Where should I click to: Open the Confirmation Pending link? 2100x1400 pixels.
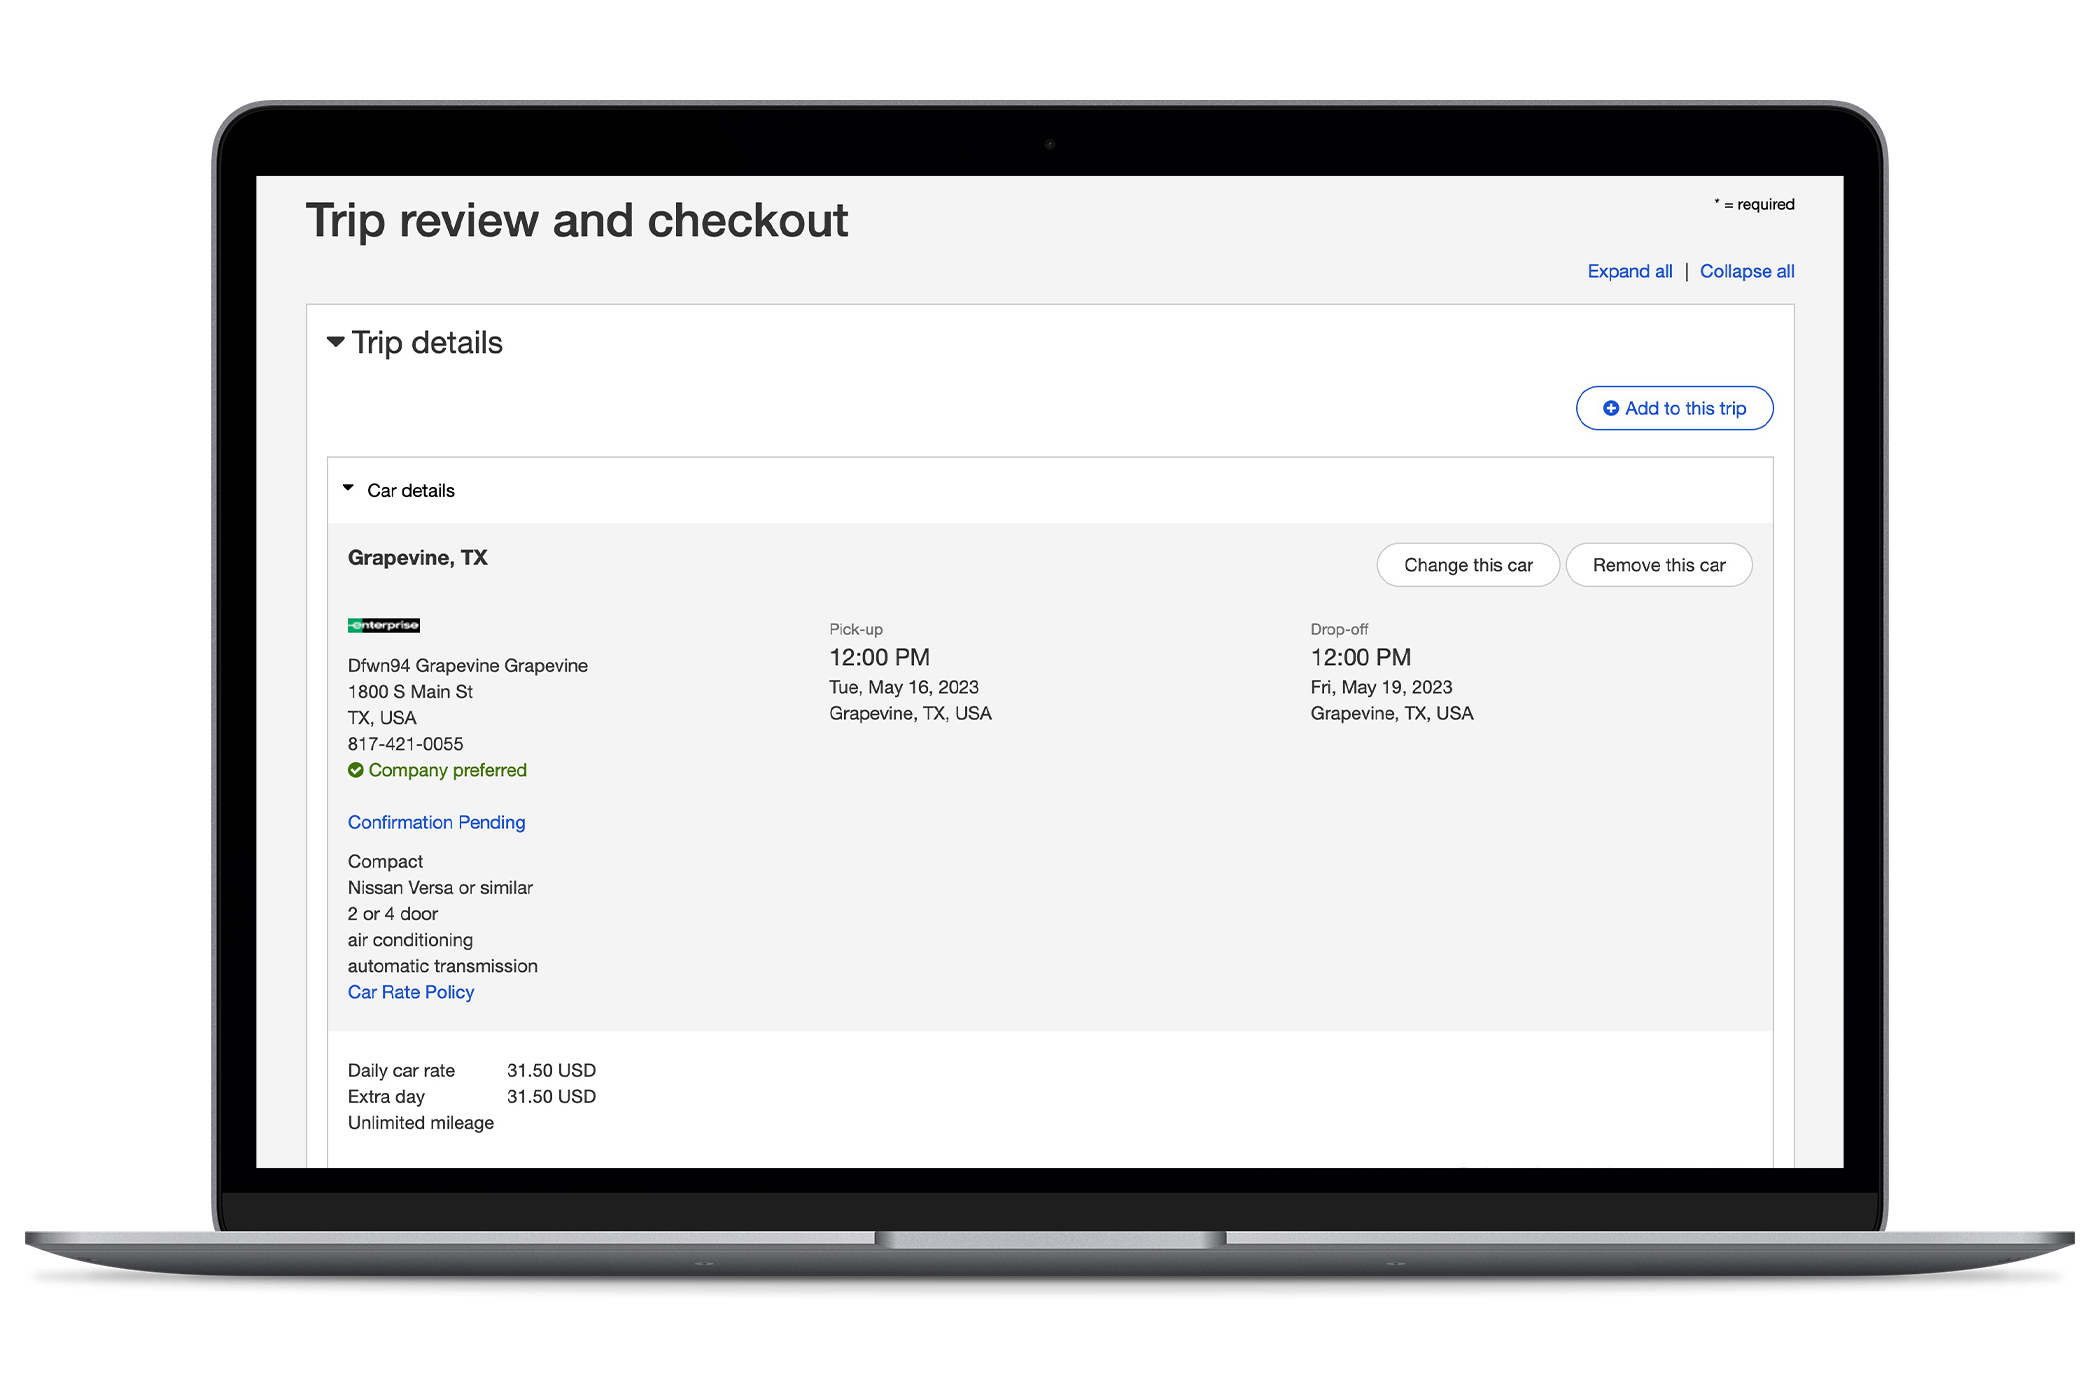point(436,822)
